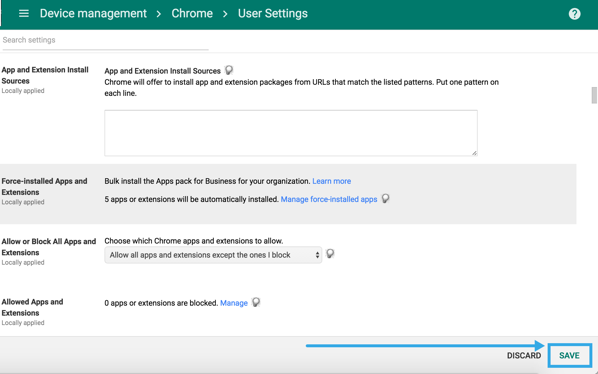The image size is (598, 374).
Task: Go to Device management breadcrumb
Action: pyautogui.click(x=93, y=14)
